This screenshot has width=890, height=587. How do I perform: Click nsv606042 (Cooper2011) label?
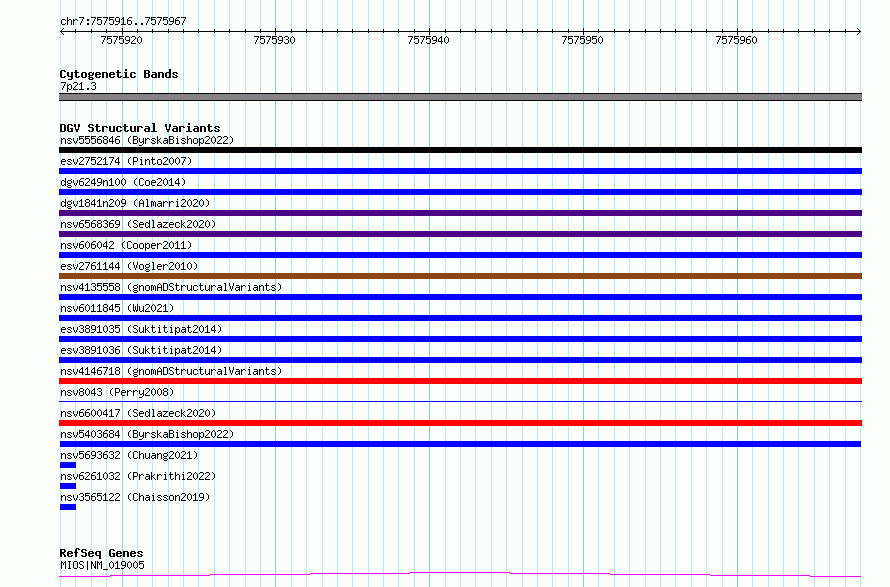click(x=126, y=245)
